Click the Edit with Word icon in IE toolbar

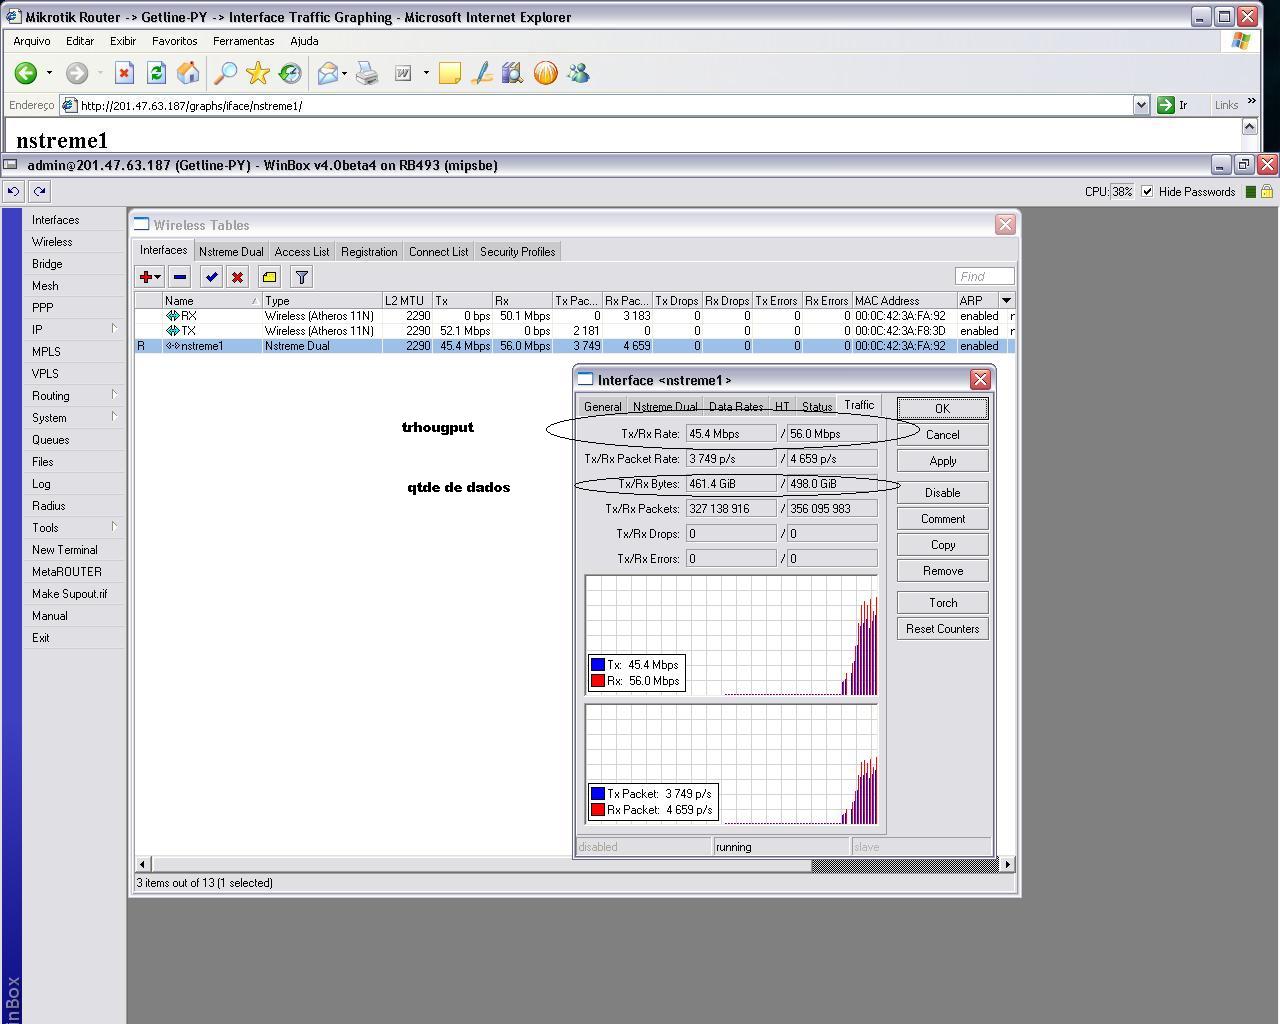(404, 73)
